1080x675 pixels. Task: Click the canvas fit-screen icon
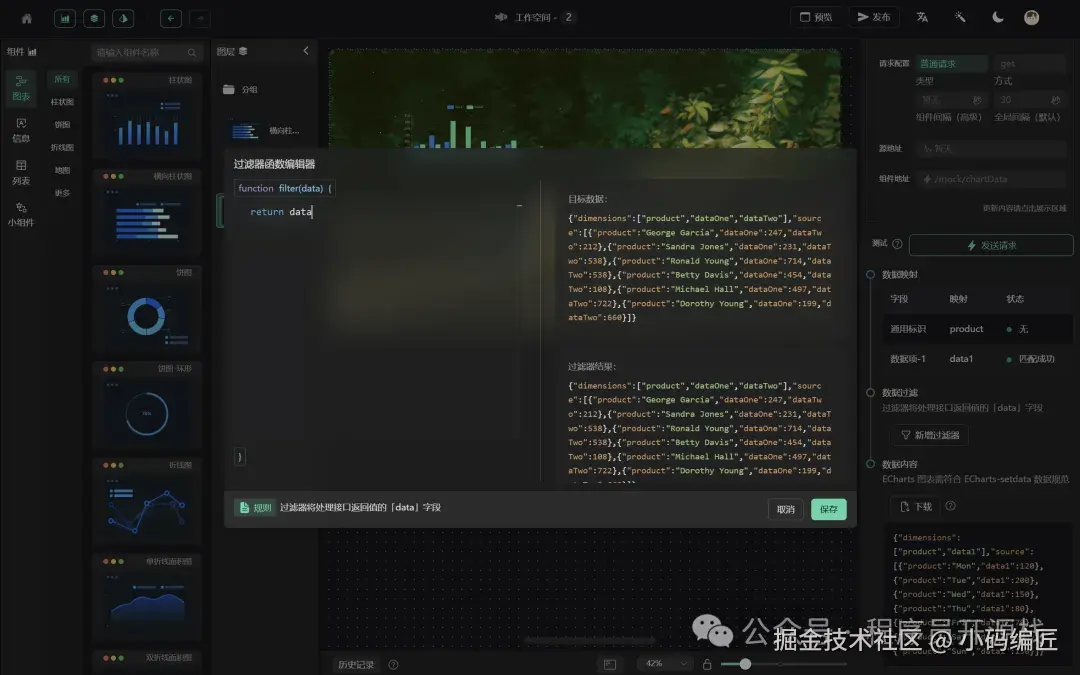(x=610, y=665)
